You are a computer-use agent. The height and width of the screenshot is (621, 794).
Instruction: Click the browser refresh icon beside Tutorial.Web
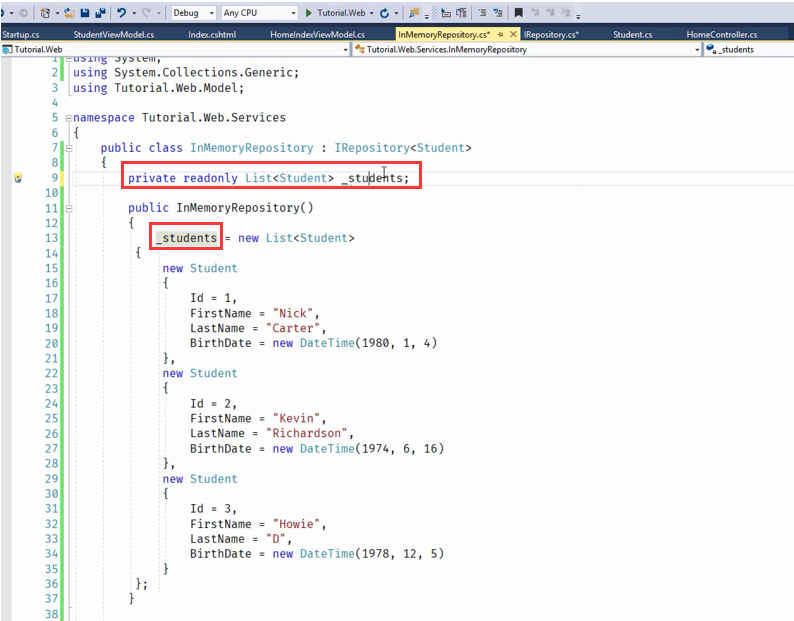[x=384, y=13]
